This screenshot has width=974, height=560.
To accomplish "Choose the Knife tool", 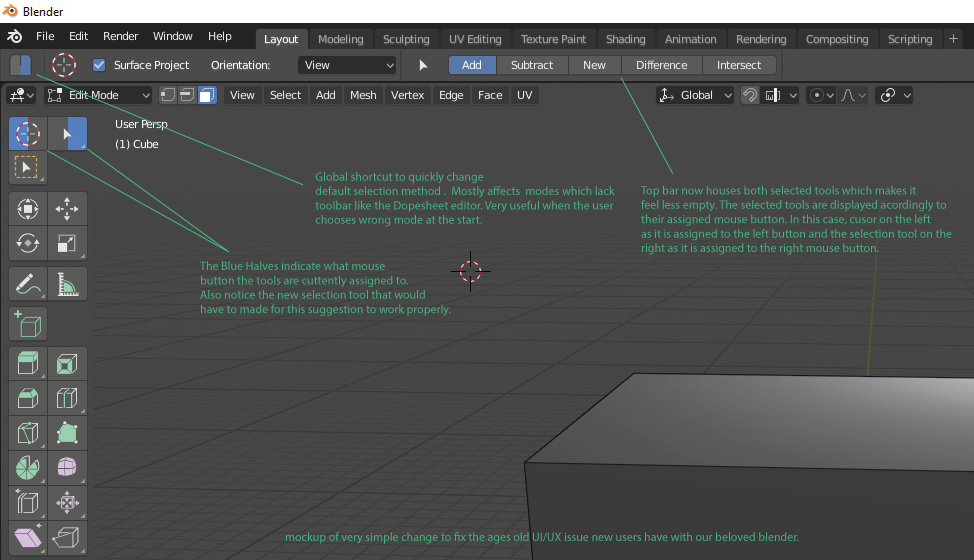I will pos(28,433).
